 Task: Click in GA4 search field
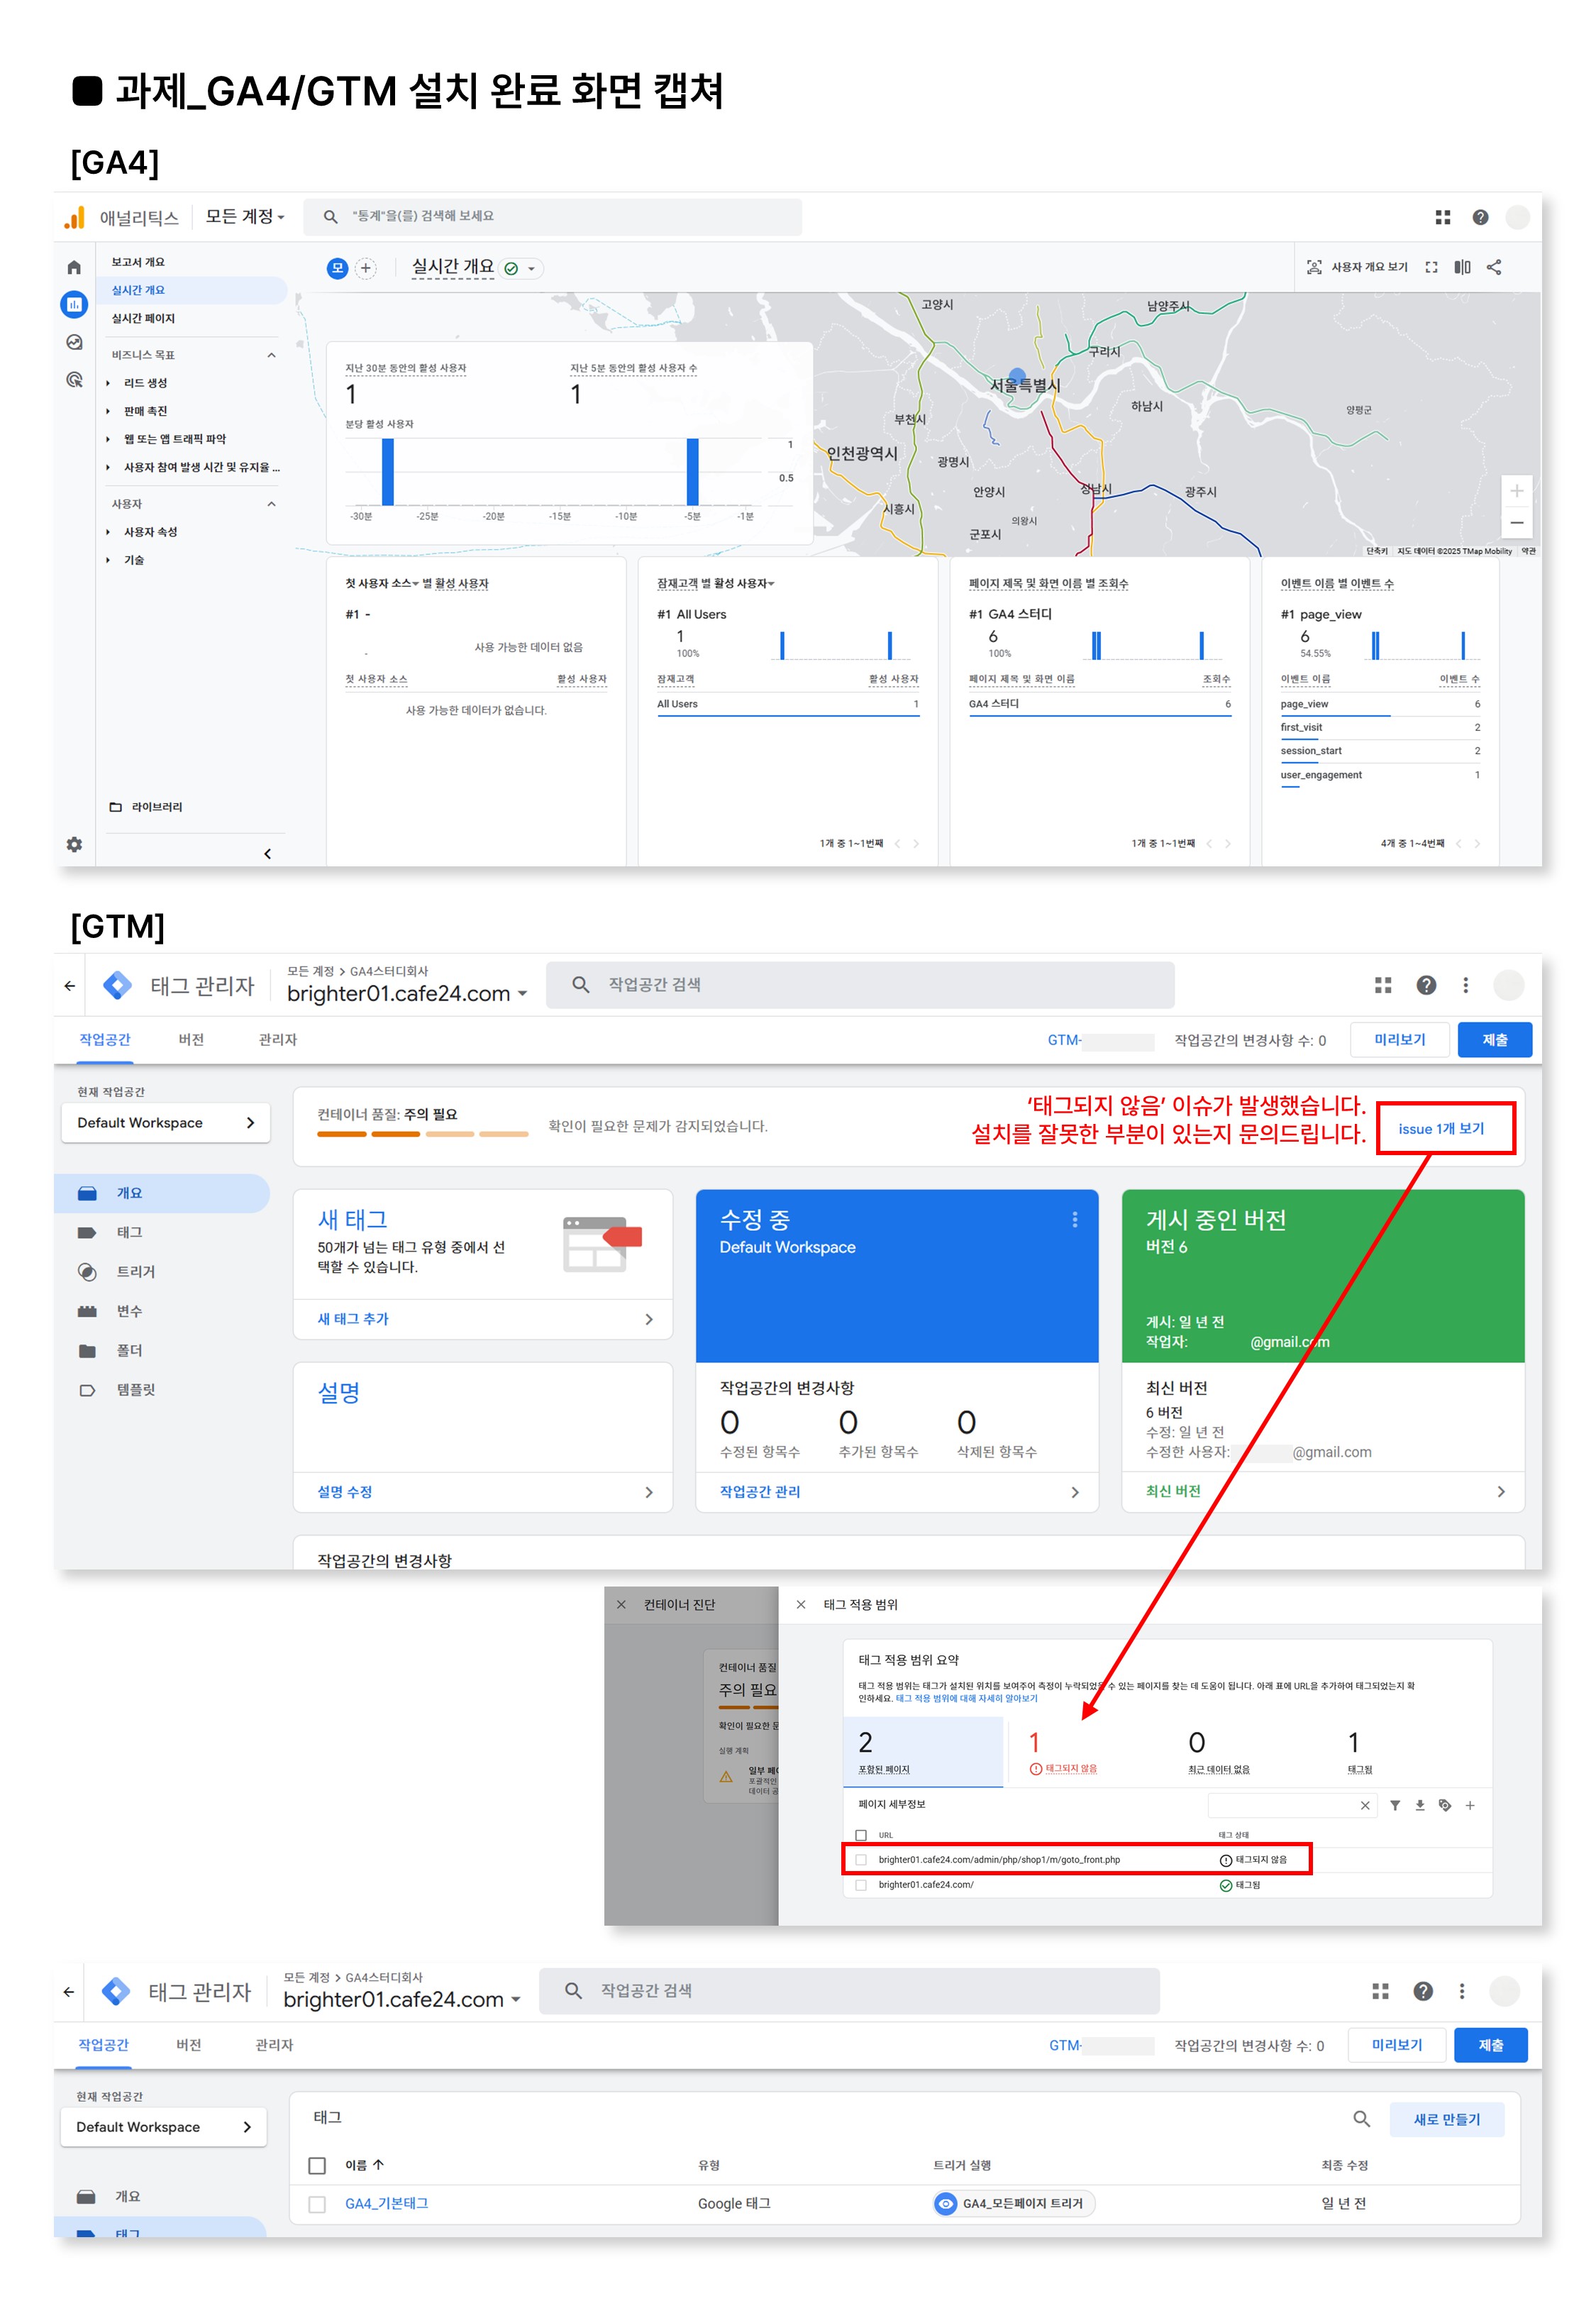pos(553,216)
